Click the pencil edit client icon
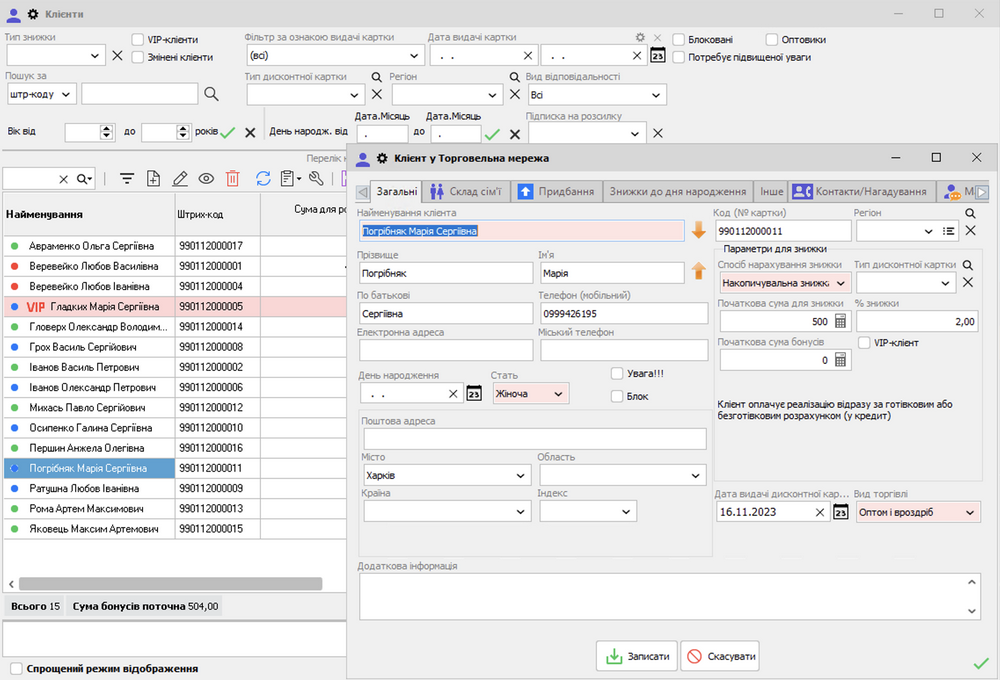The height and width of the screenshot is (680, 1000). (180, 179)
